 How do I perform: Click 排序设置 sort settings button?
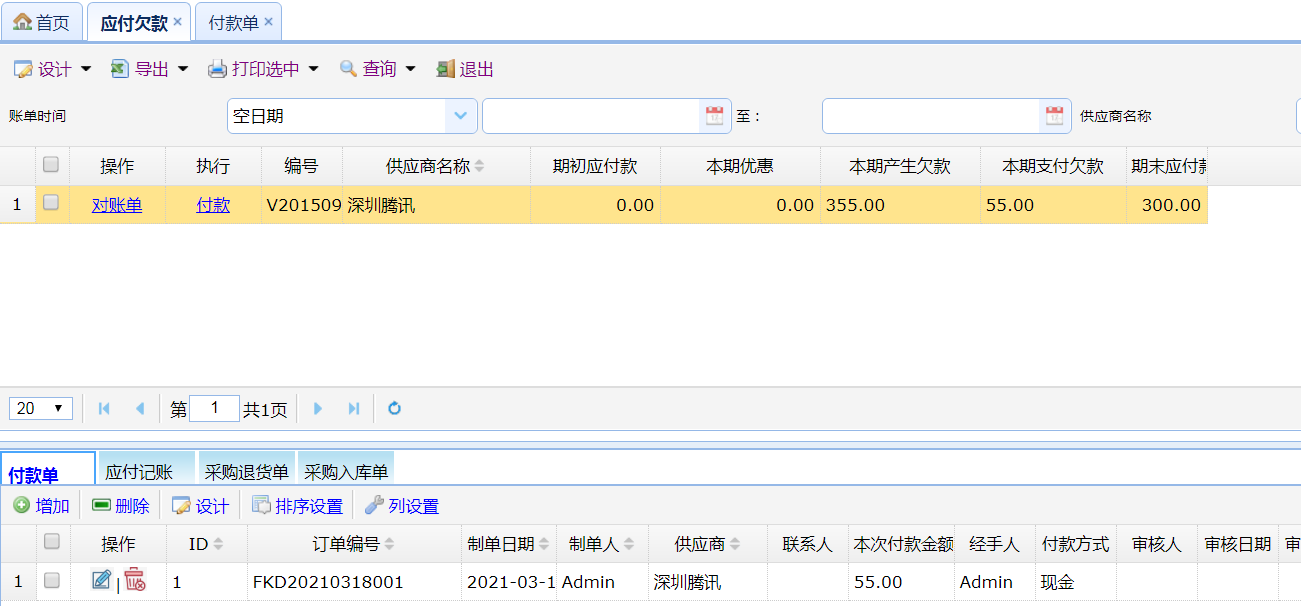(x=297, y=506)
